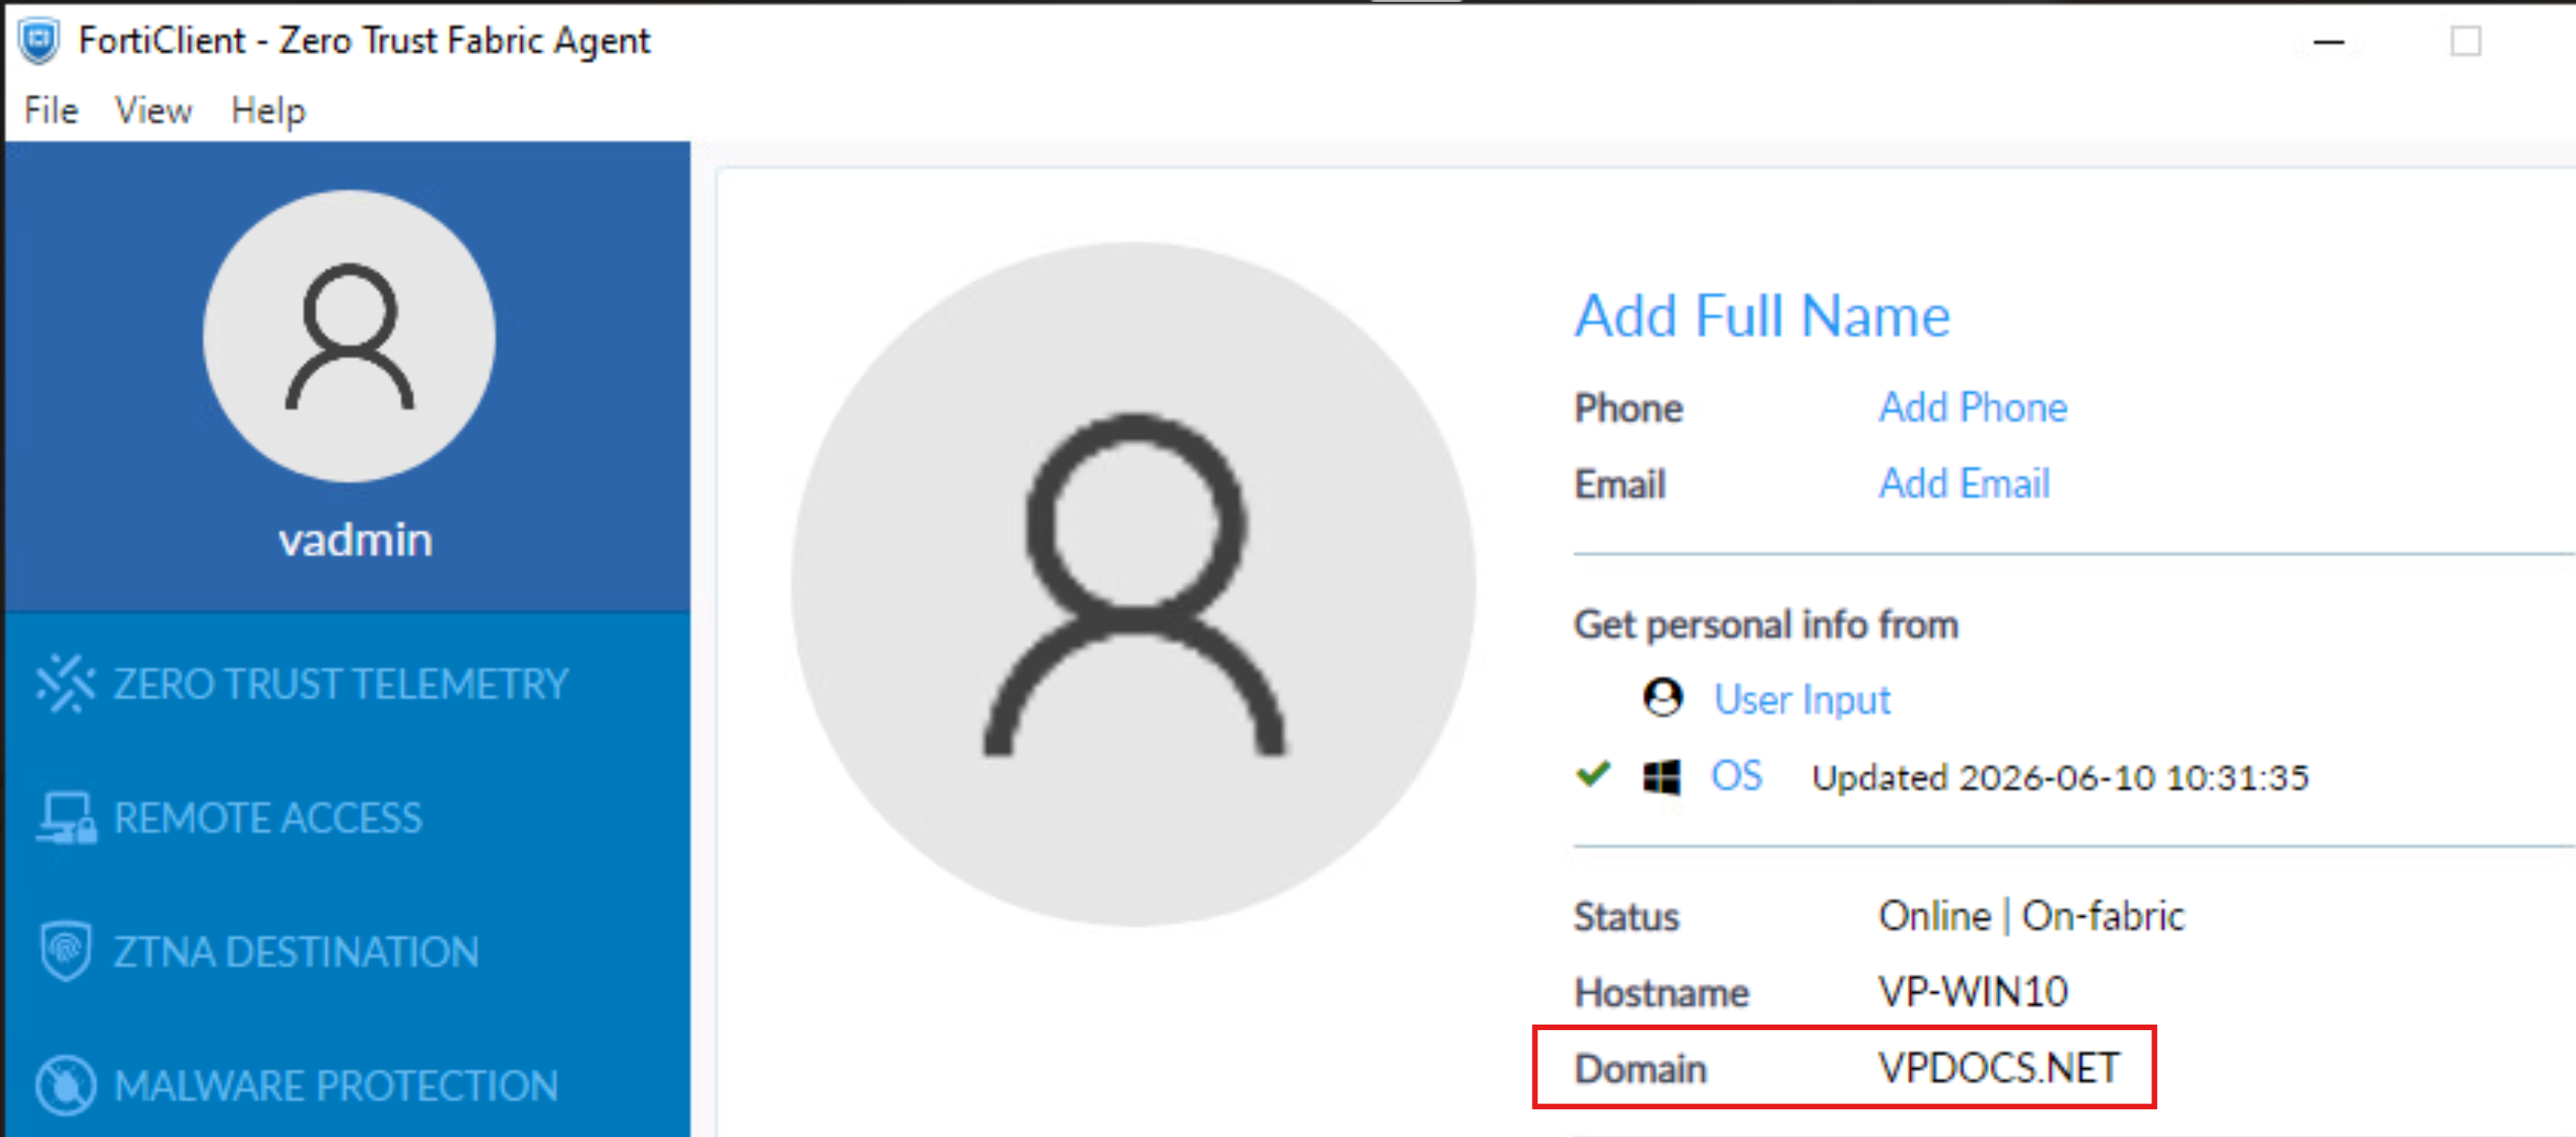Click the User Input person icon
This screenshot has height=1137, width=2576.
point(1663,698)
